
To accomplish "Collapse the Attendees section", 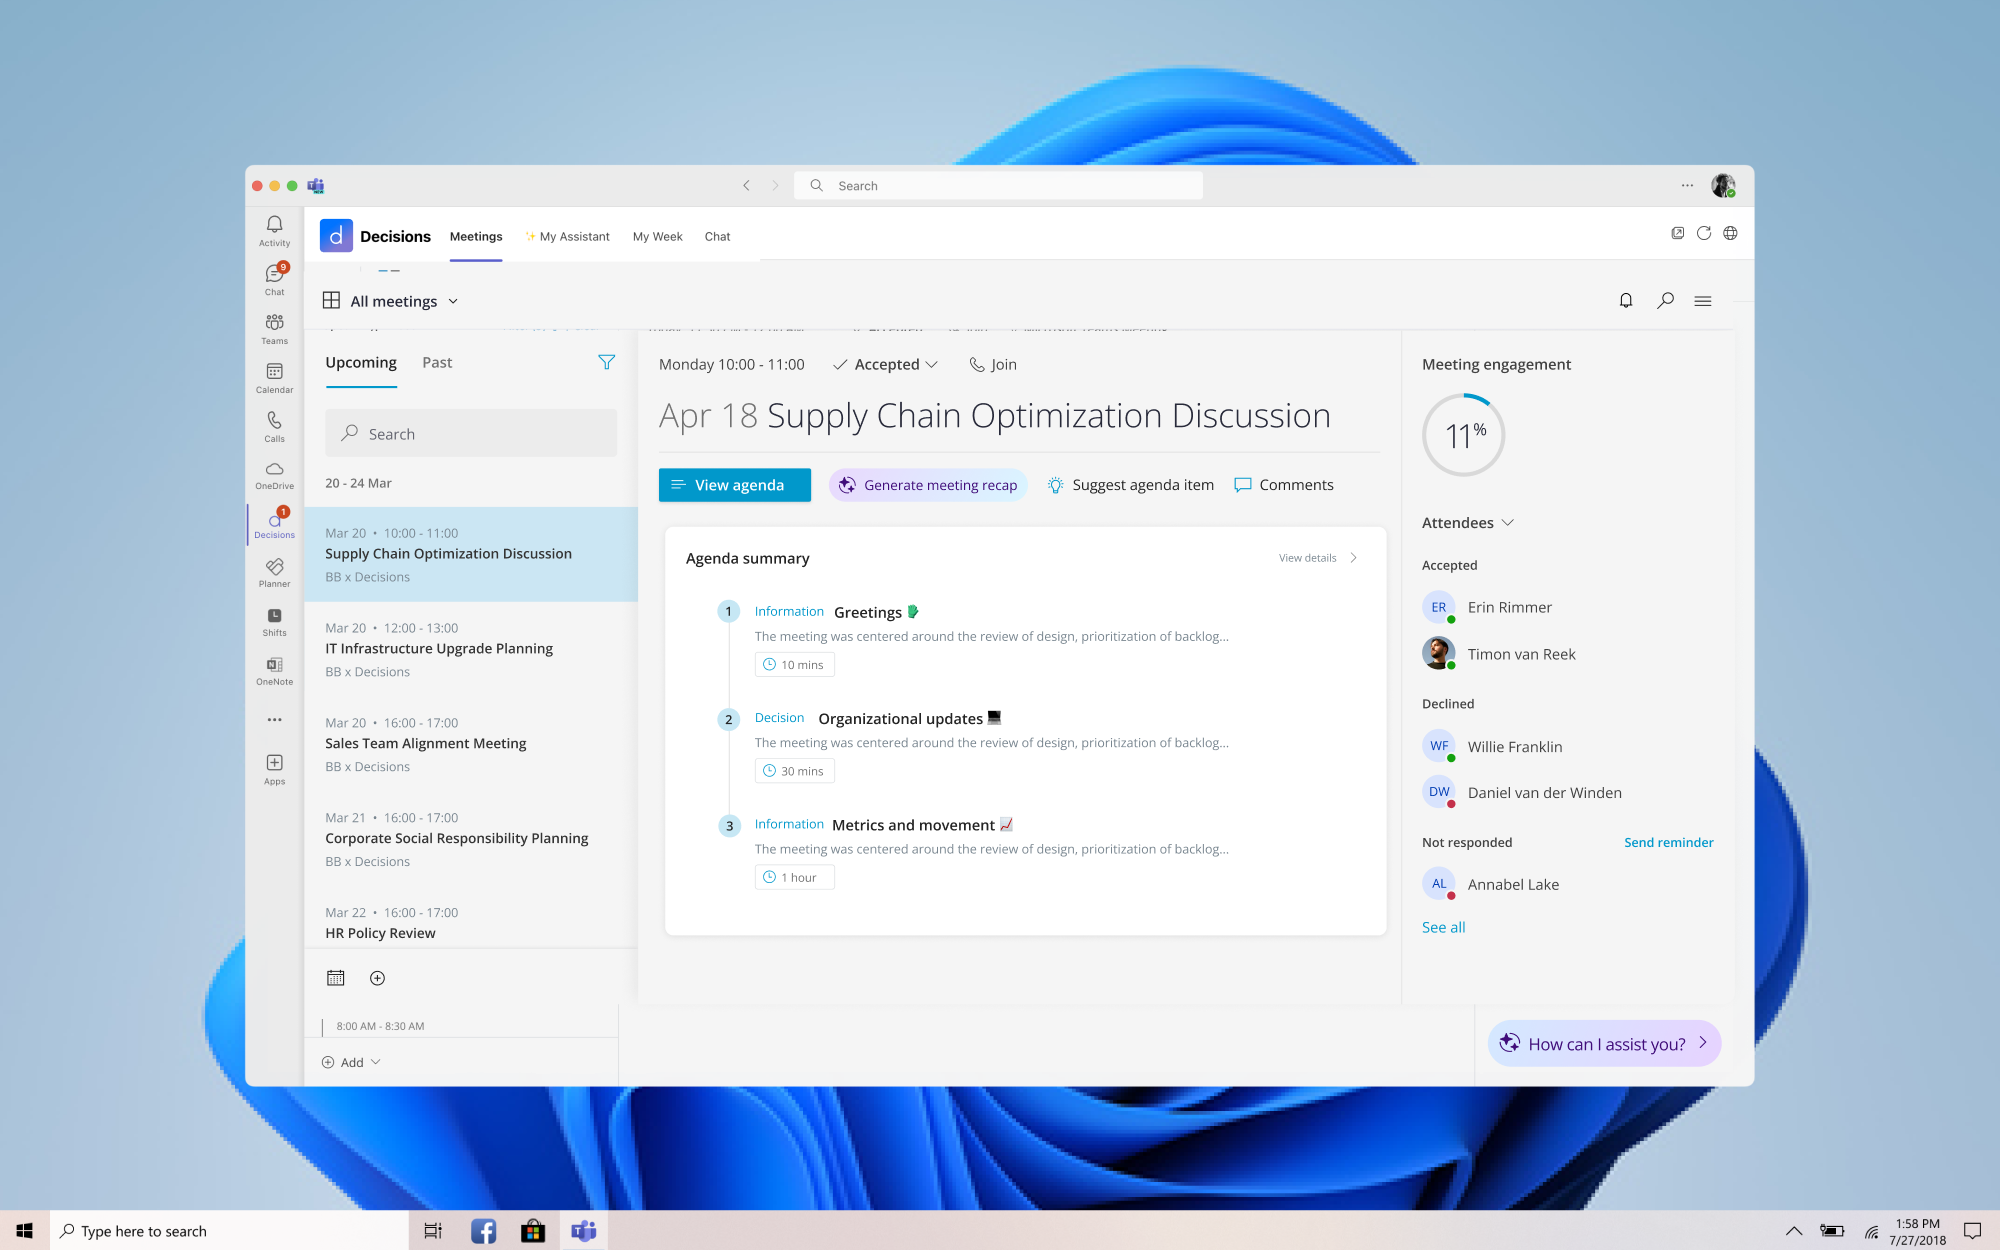I will point(1467,523).
